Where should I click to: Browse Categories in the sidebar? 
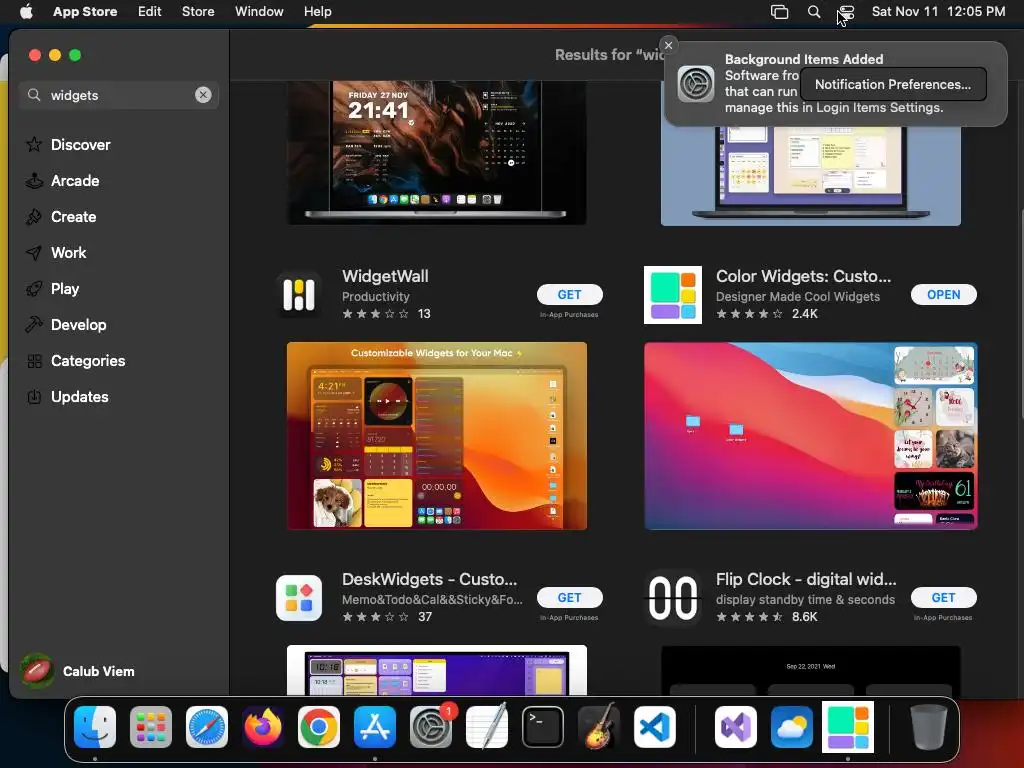coord(76,360)
